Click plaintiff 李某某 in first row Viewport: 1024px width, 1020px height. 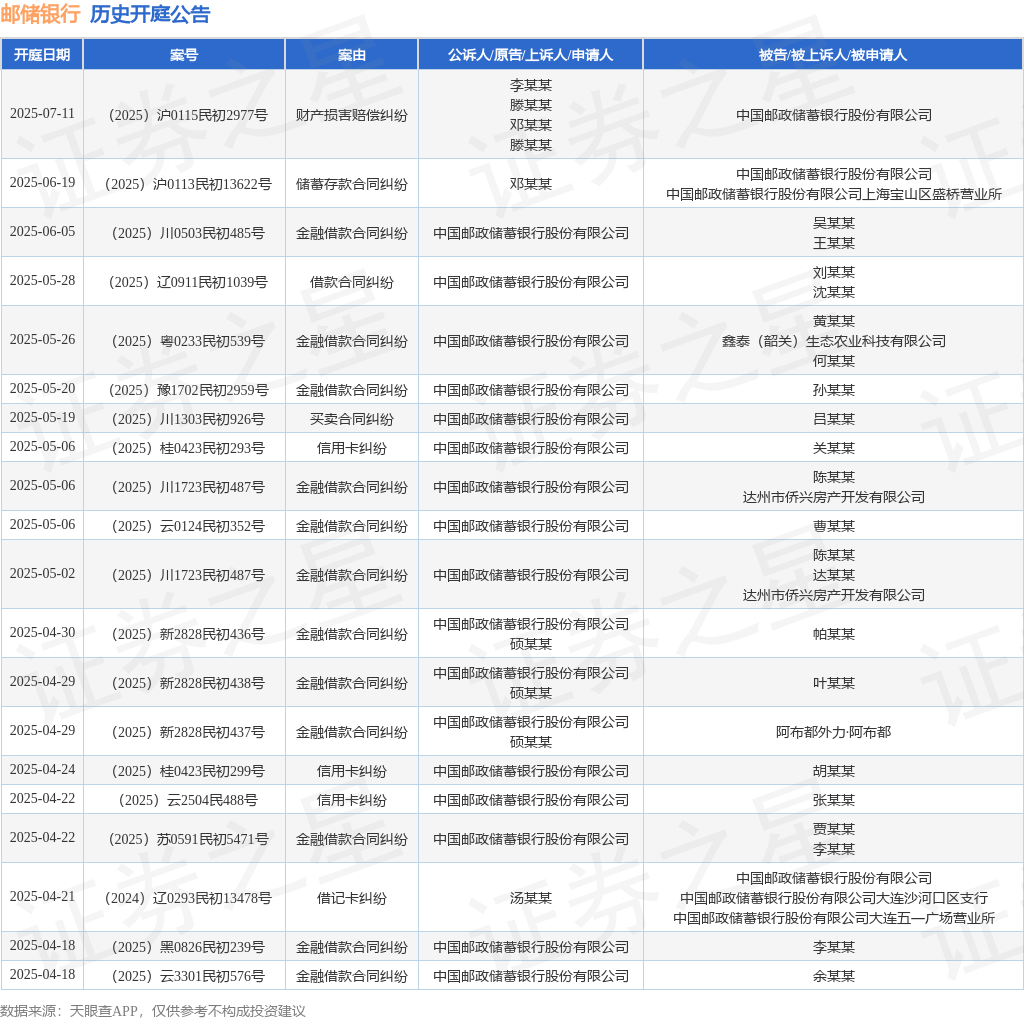coord(530,85)
